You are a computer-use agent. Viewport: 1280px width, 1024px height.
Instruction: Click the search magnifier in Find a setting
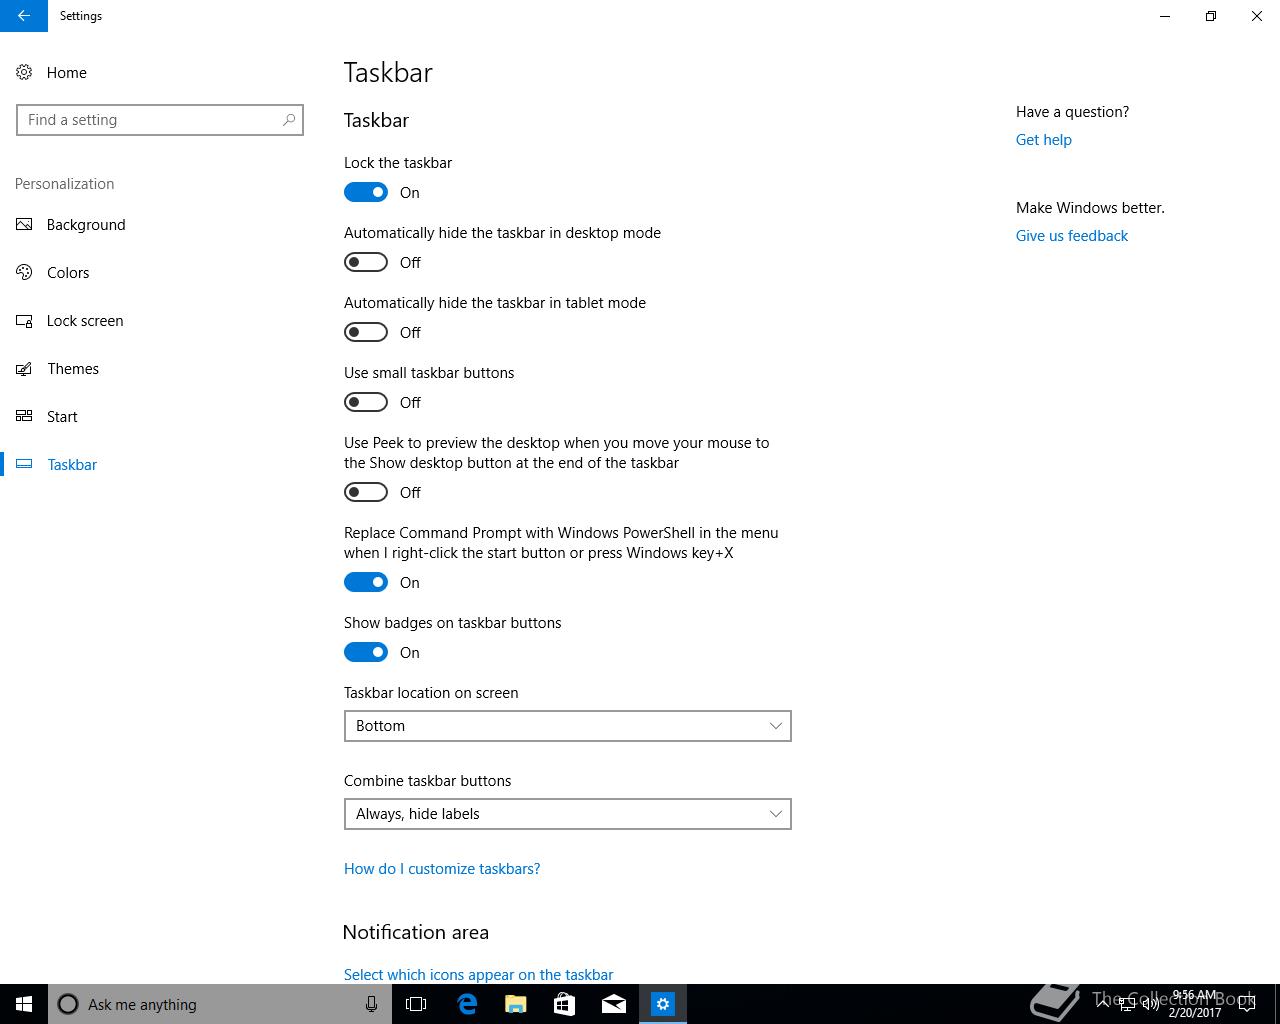coord(289,120)
